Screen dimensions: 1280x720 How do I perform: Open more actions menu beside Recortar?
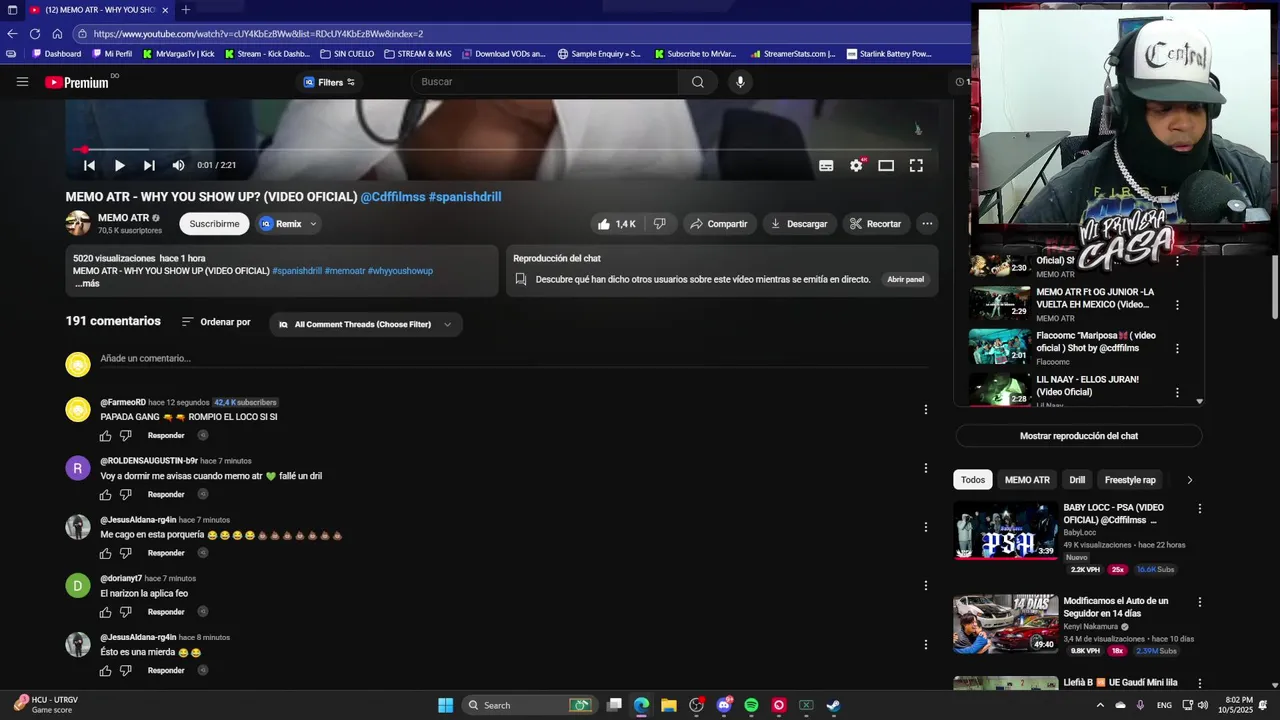927,224
